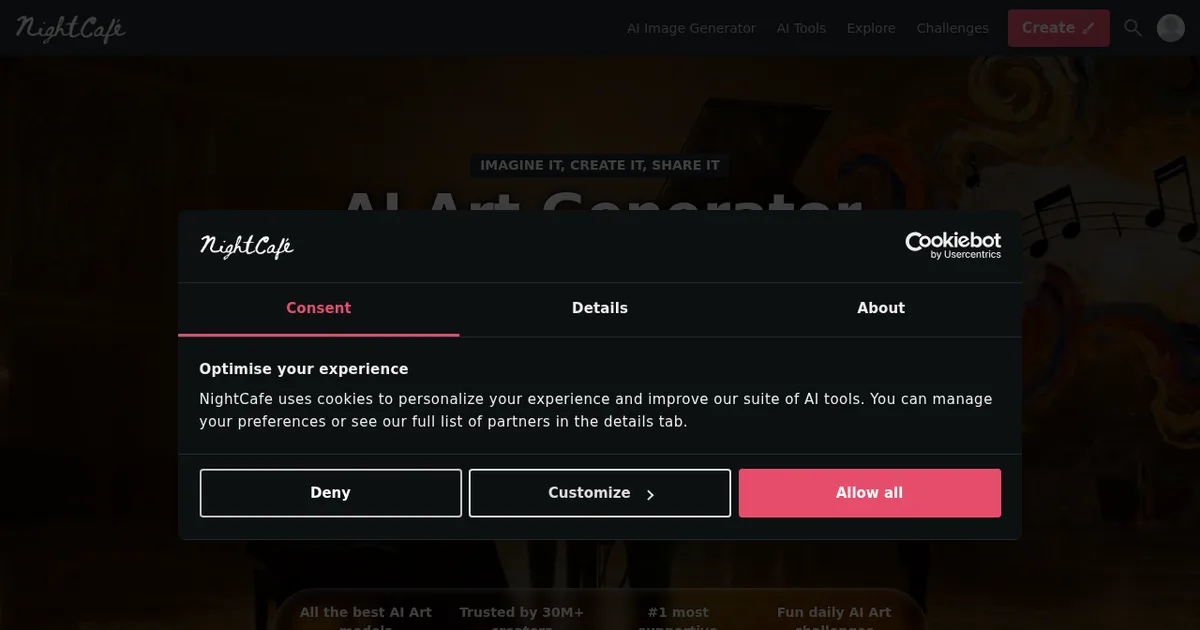Screen dimensions: 1200x630
Task: Accept cookies with Allow all
Action: click(870, 493)
